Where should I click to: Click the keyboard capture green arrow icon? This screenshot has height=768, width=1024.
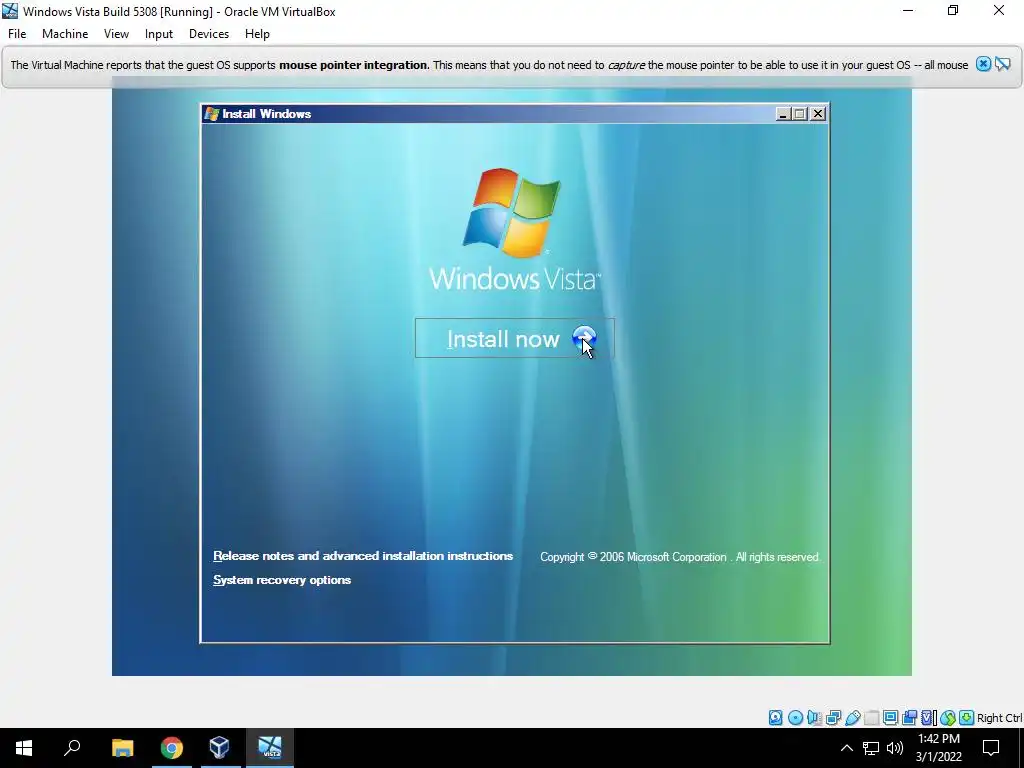tap(967, 718)
